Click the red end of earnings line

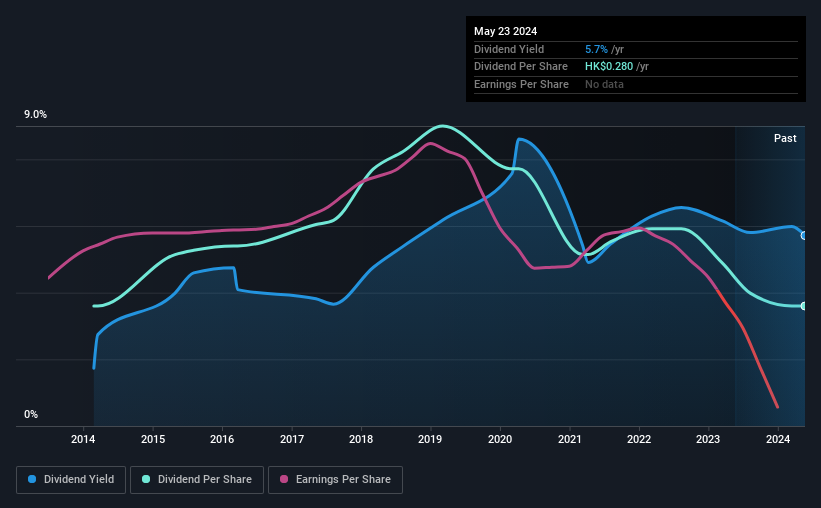tap(777, 406)
